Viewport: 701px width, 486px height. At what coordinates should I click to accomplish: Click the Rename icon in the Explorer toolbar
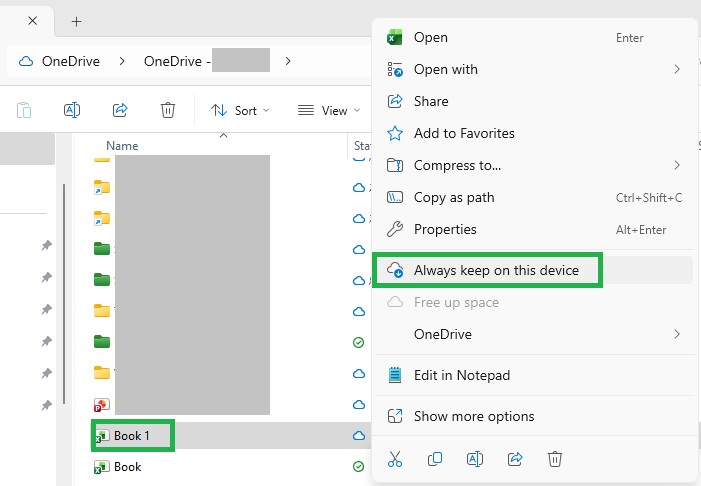pyautogui.click(x=72, y=110)
